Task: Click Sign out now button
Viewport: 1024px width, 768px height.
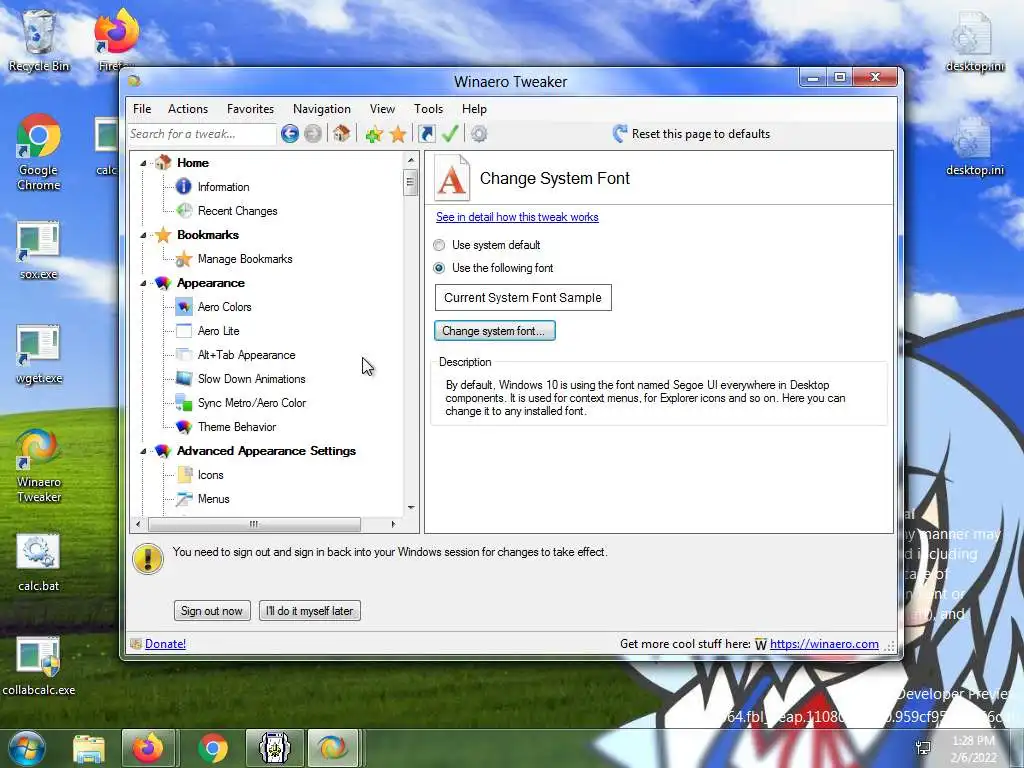Action: [x=212, y=611]
